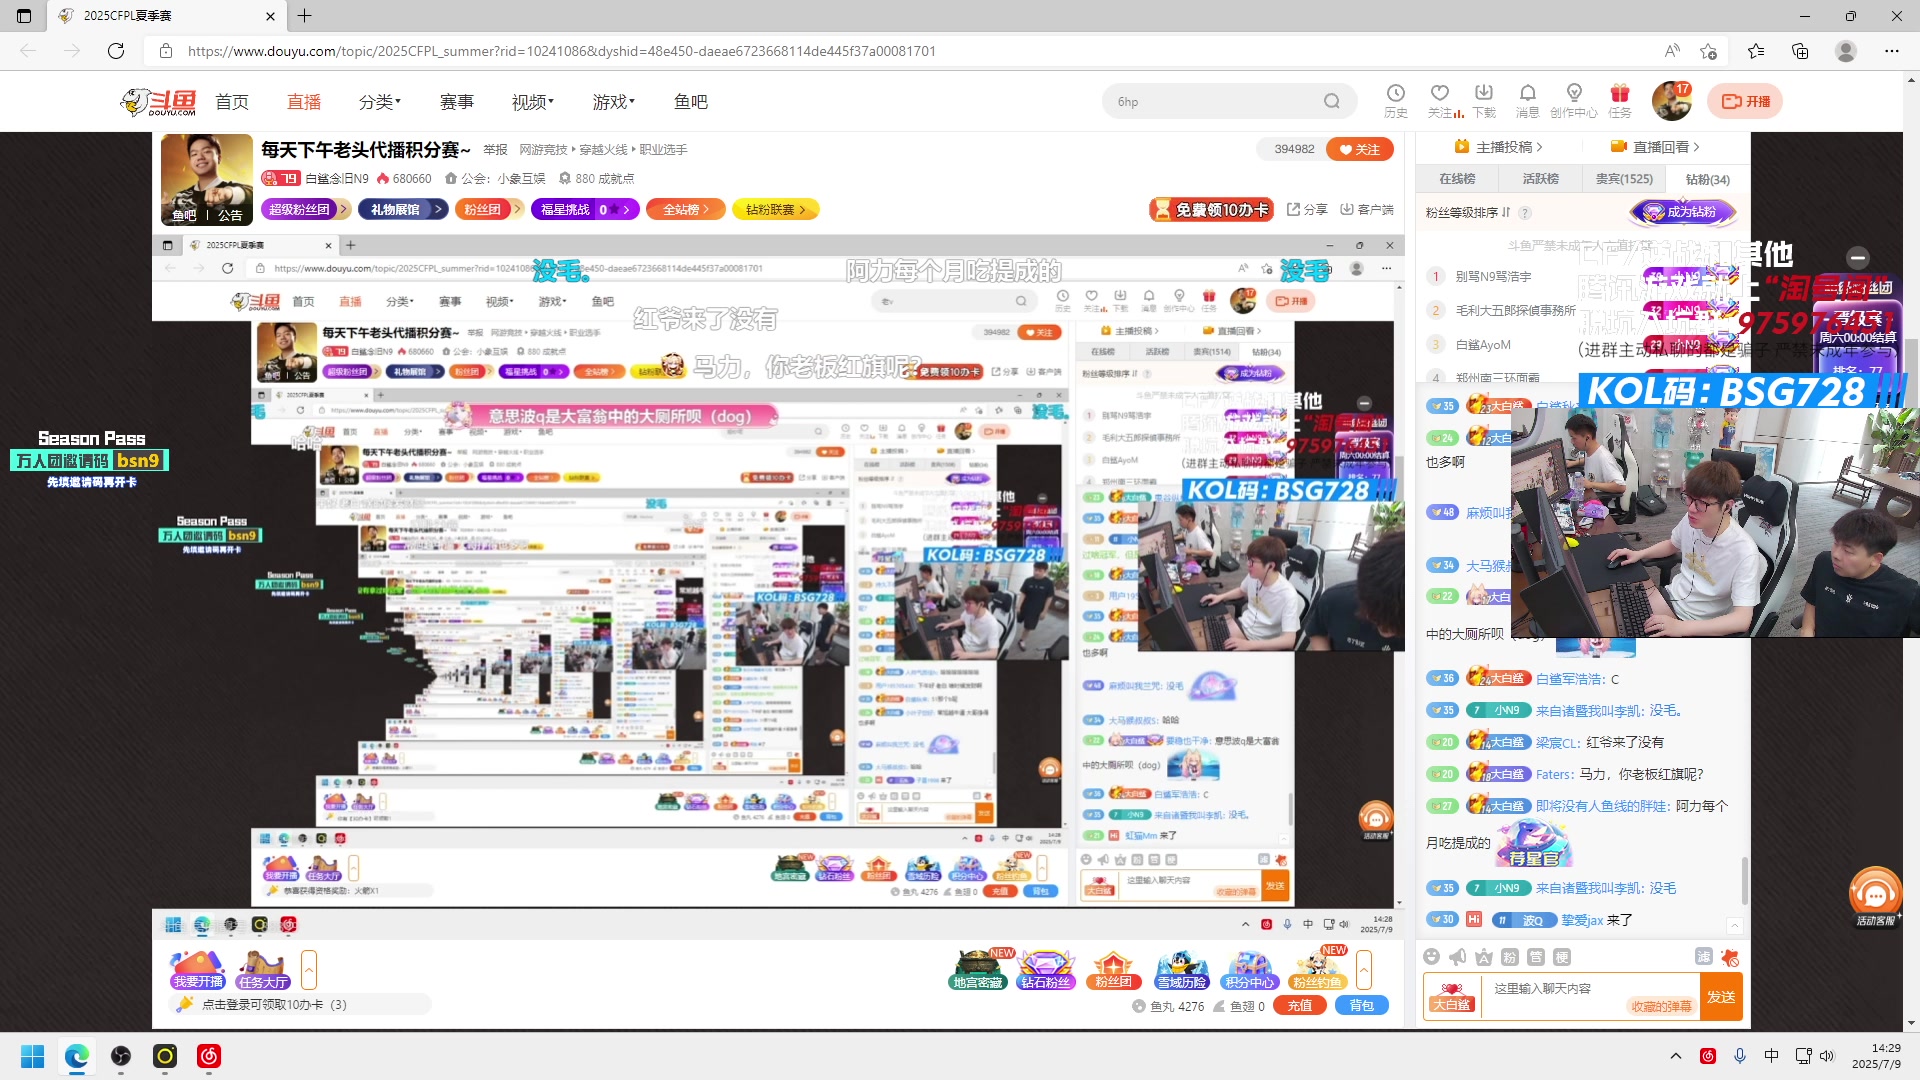
Task: Click the crown font style icon in chat
Action: click(x=1484, y=957)
